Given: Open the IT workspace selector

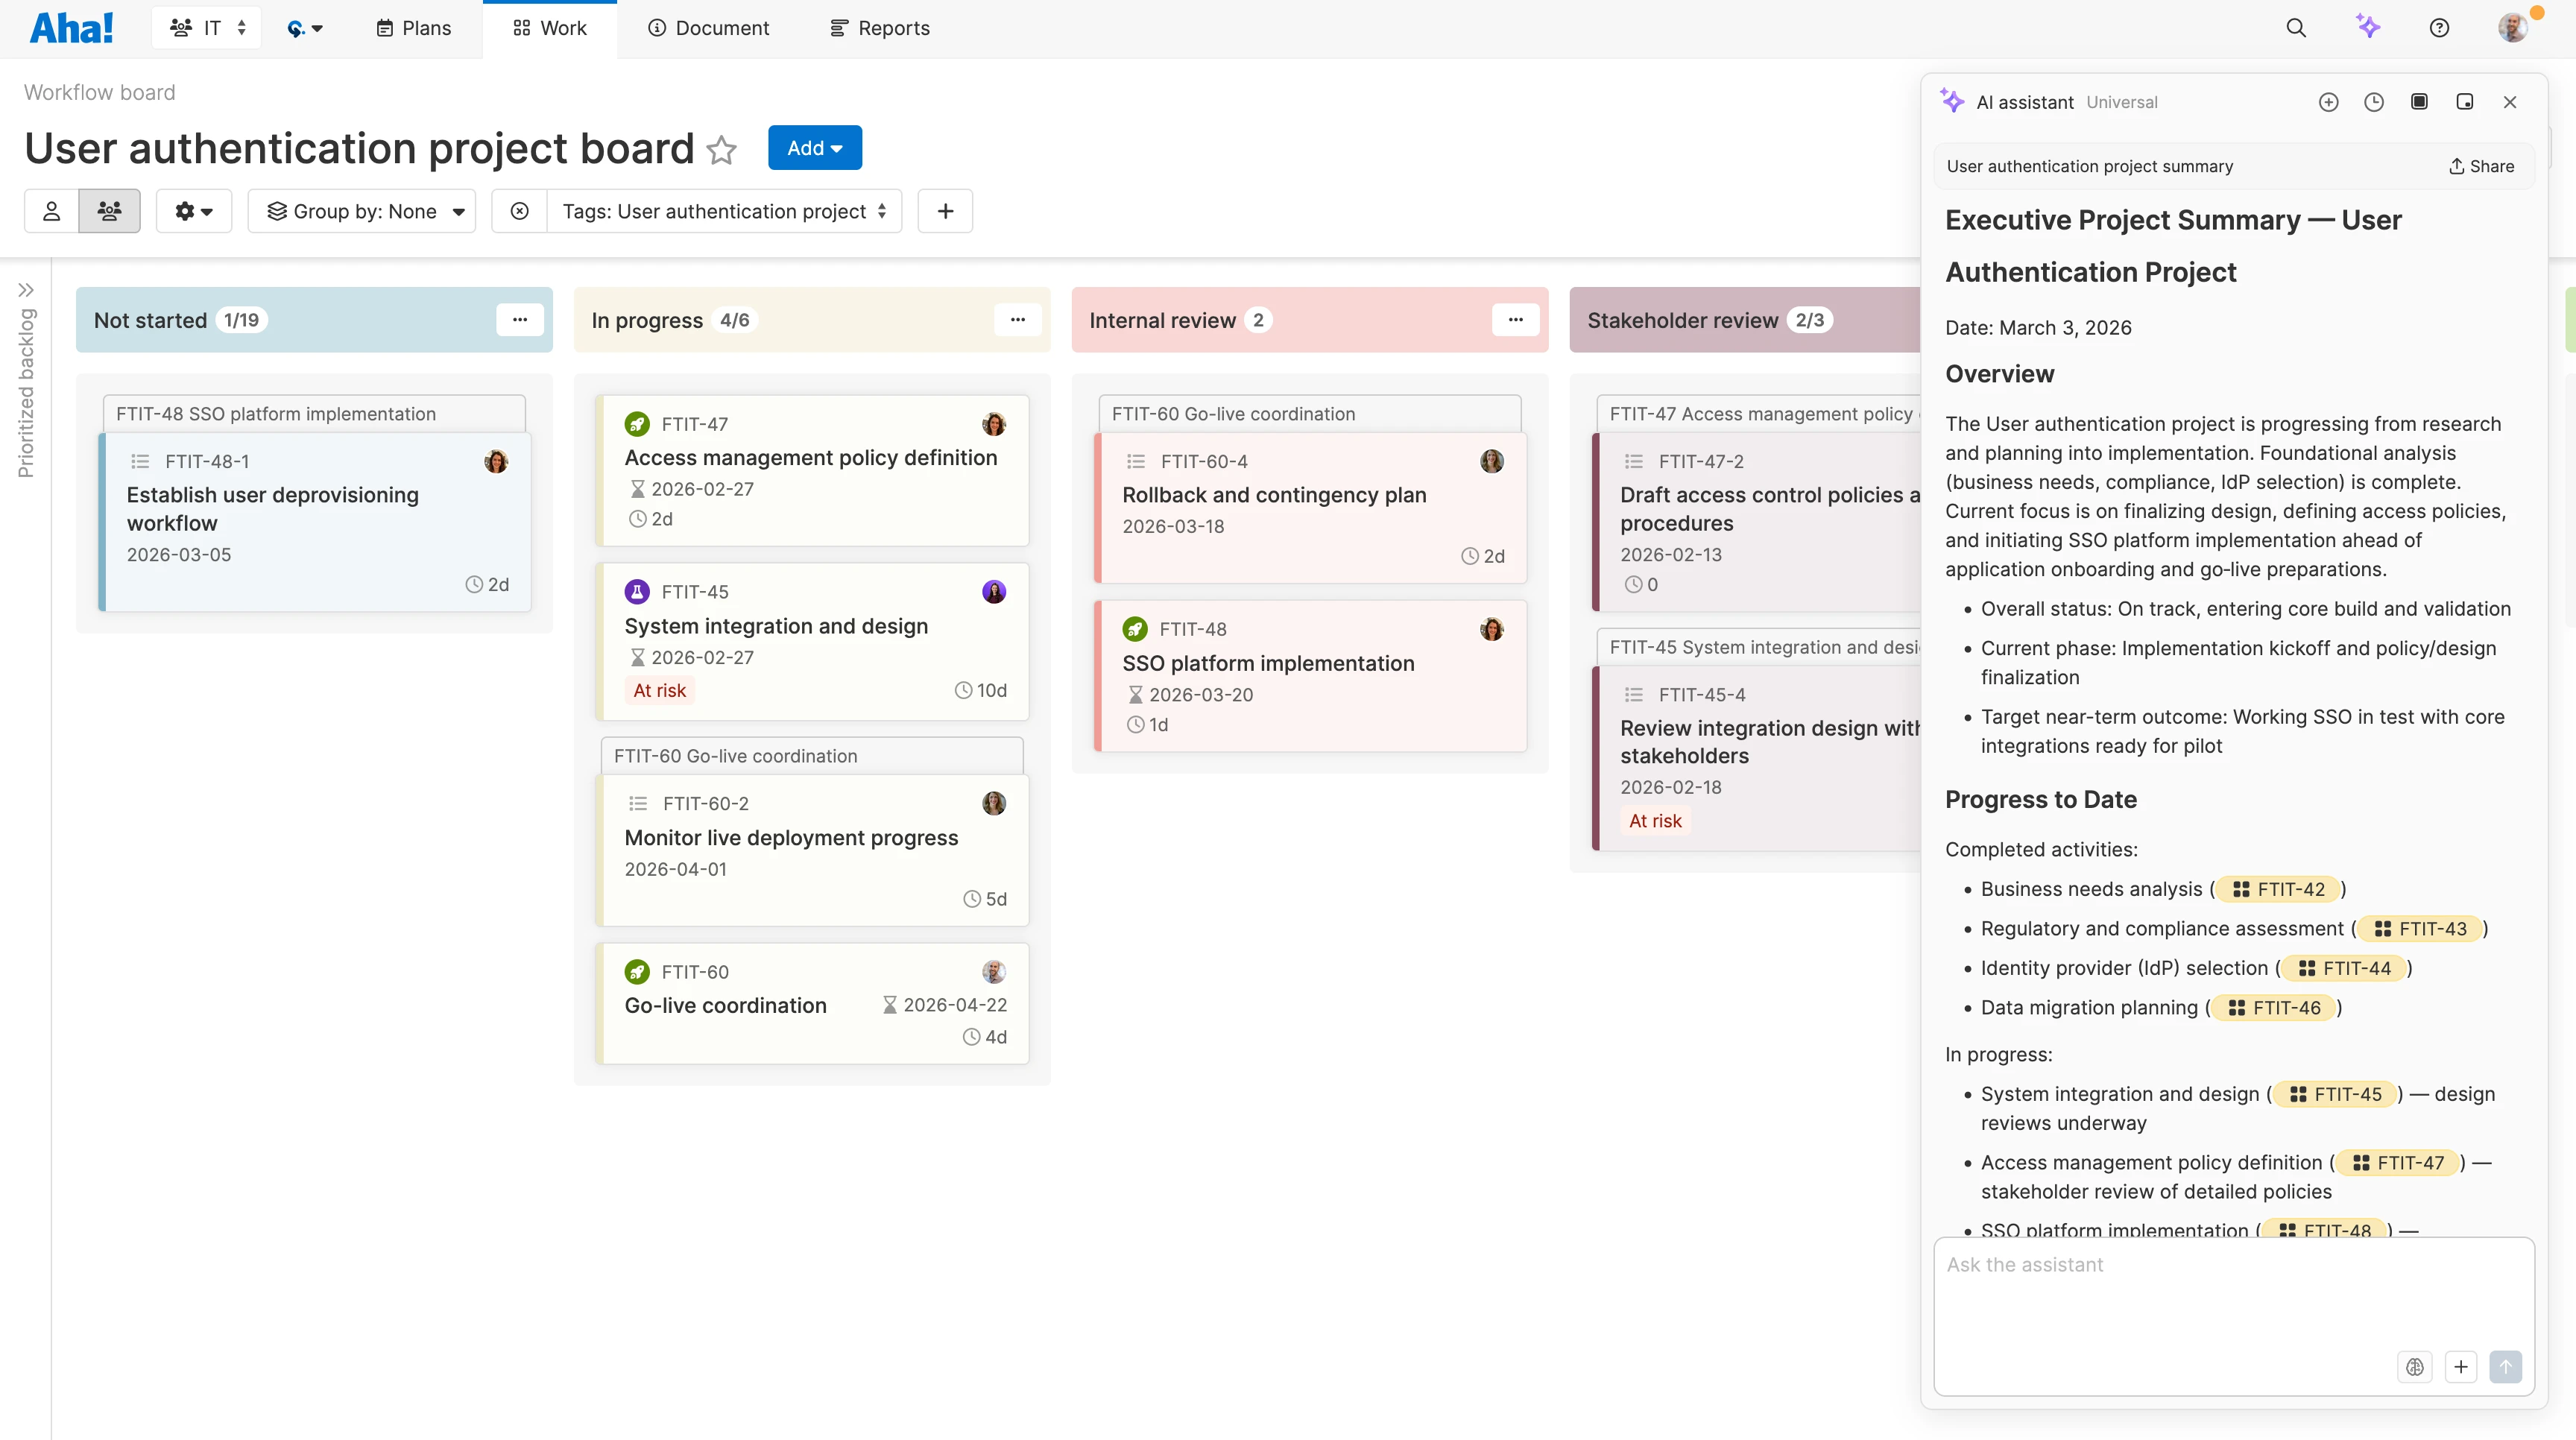Looking at the screenshot, I should point(206,27).
